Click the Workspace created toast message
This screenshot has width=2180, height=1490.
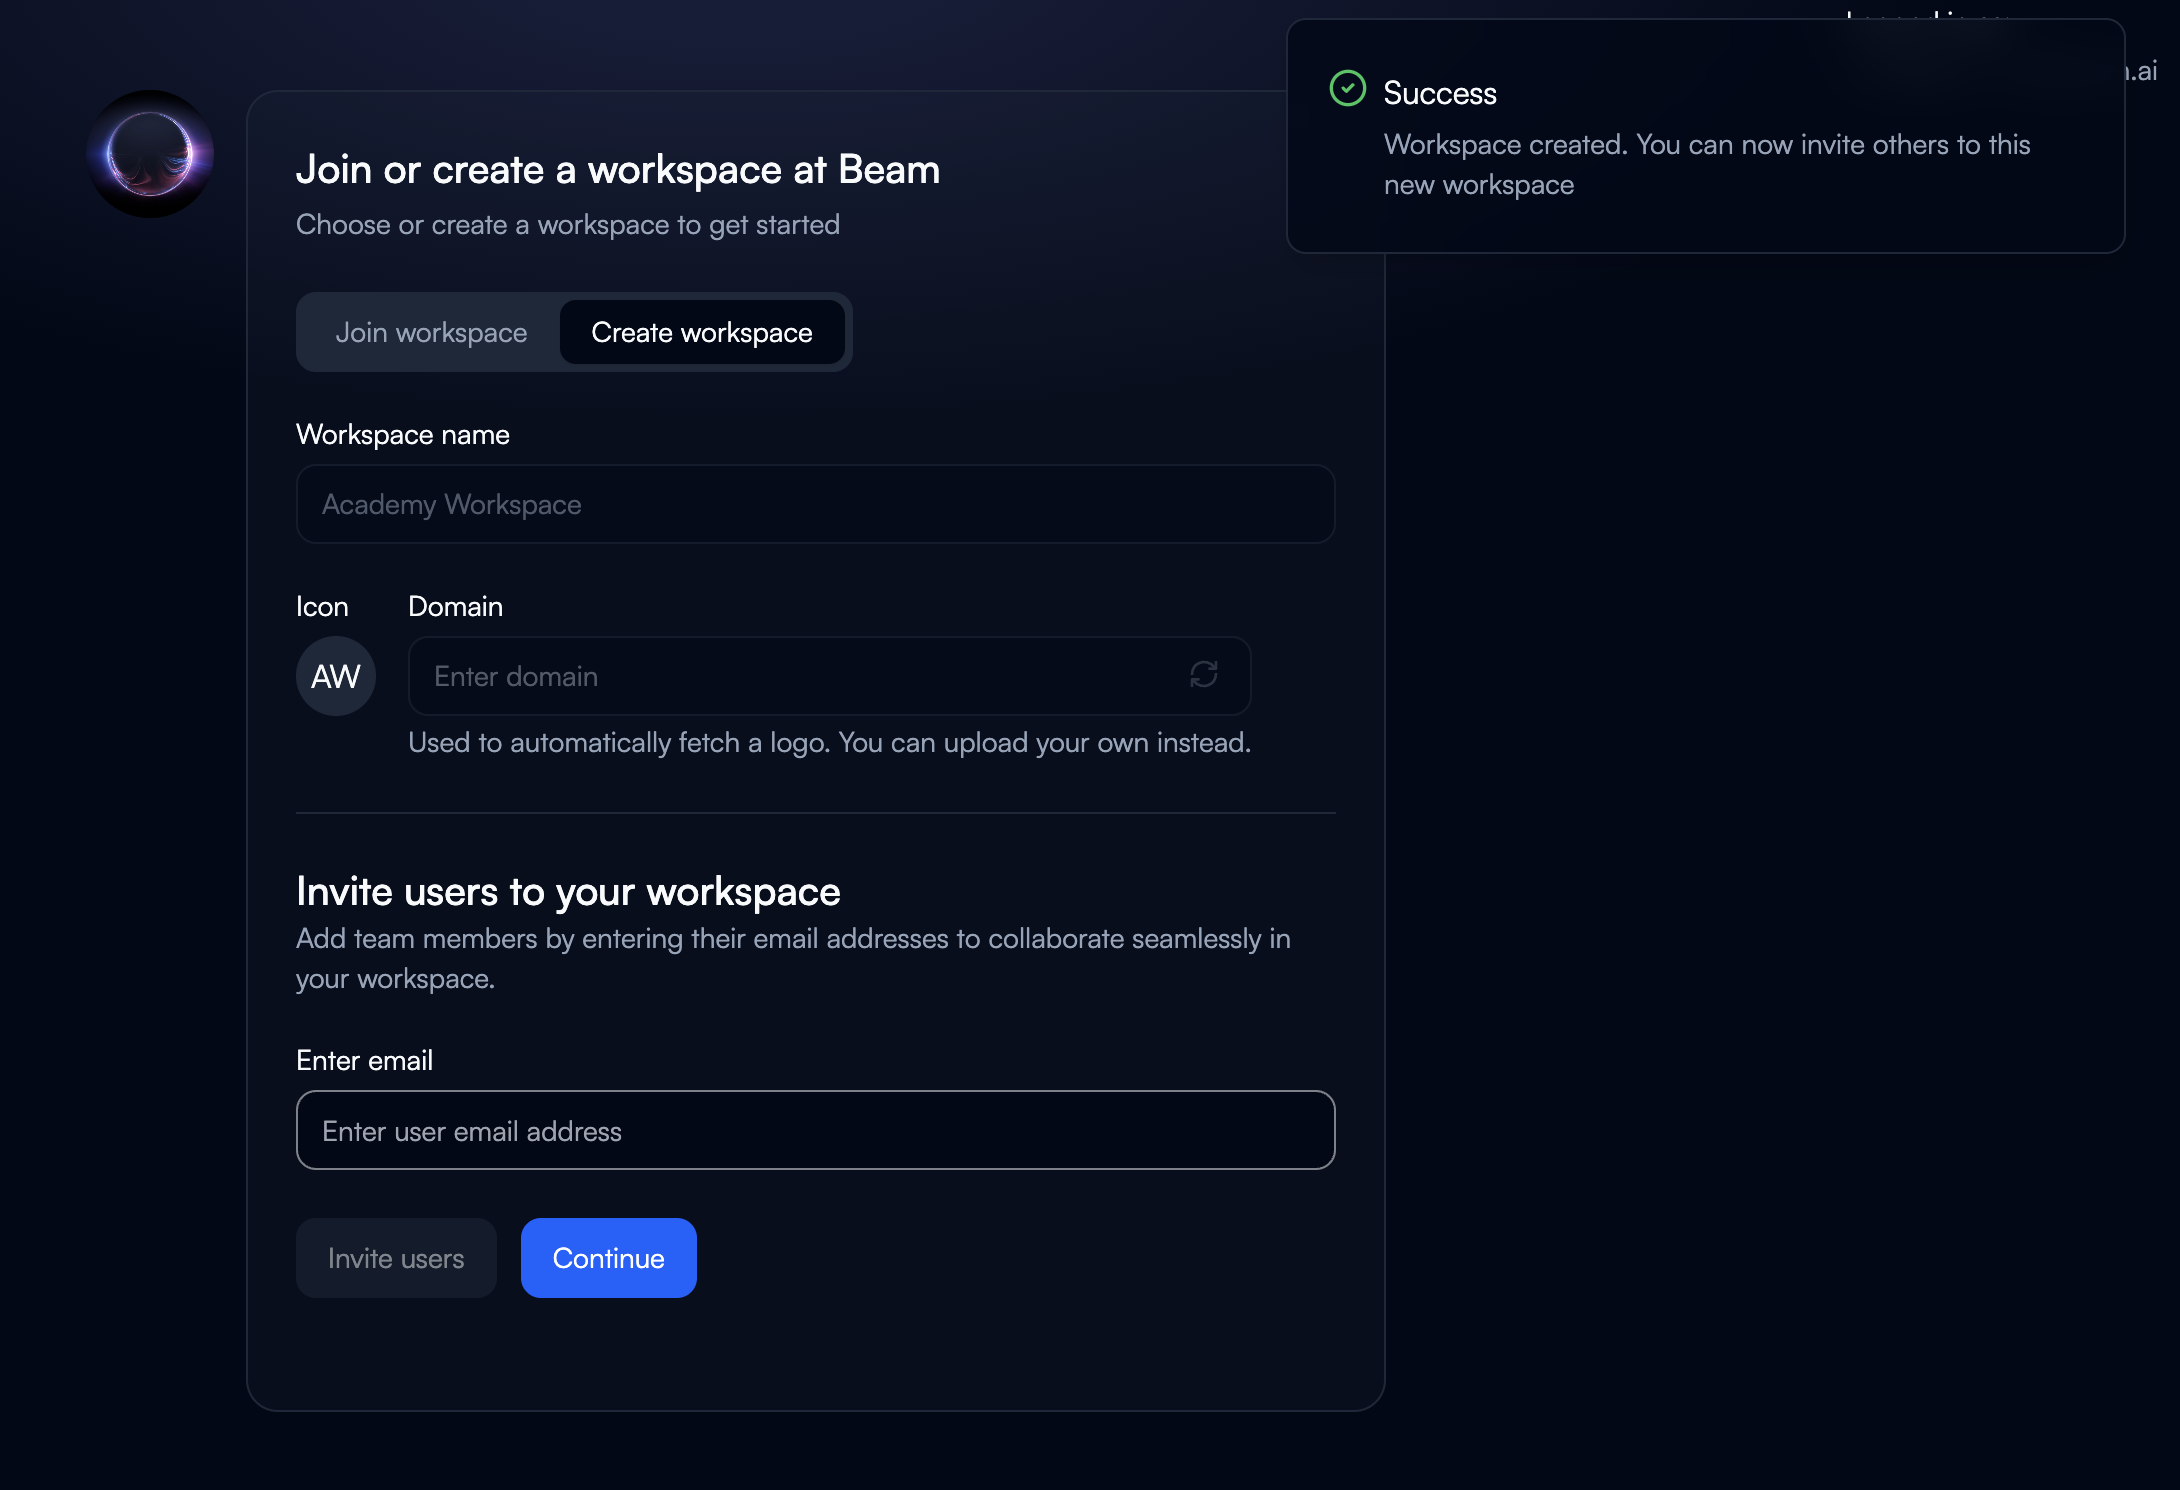click(1706, 164)
